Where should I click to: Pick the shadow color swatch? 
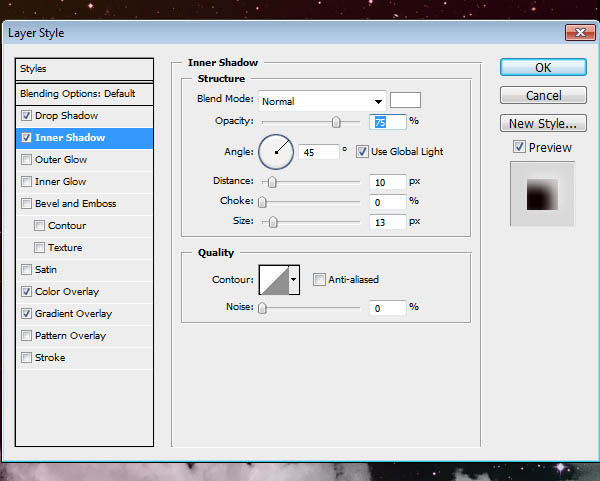(x=405, y=100)
